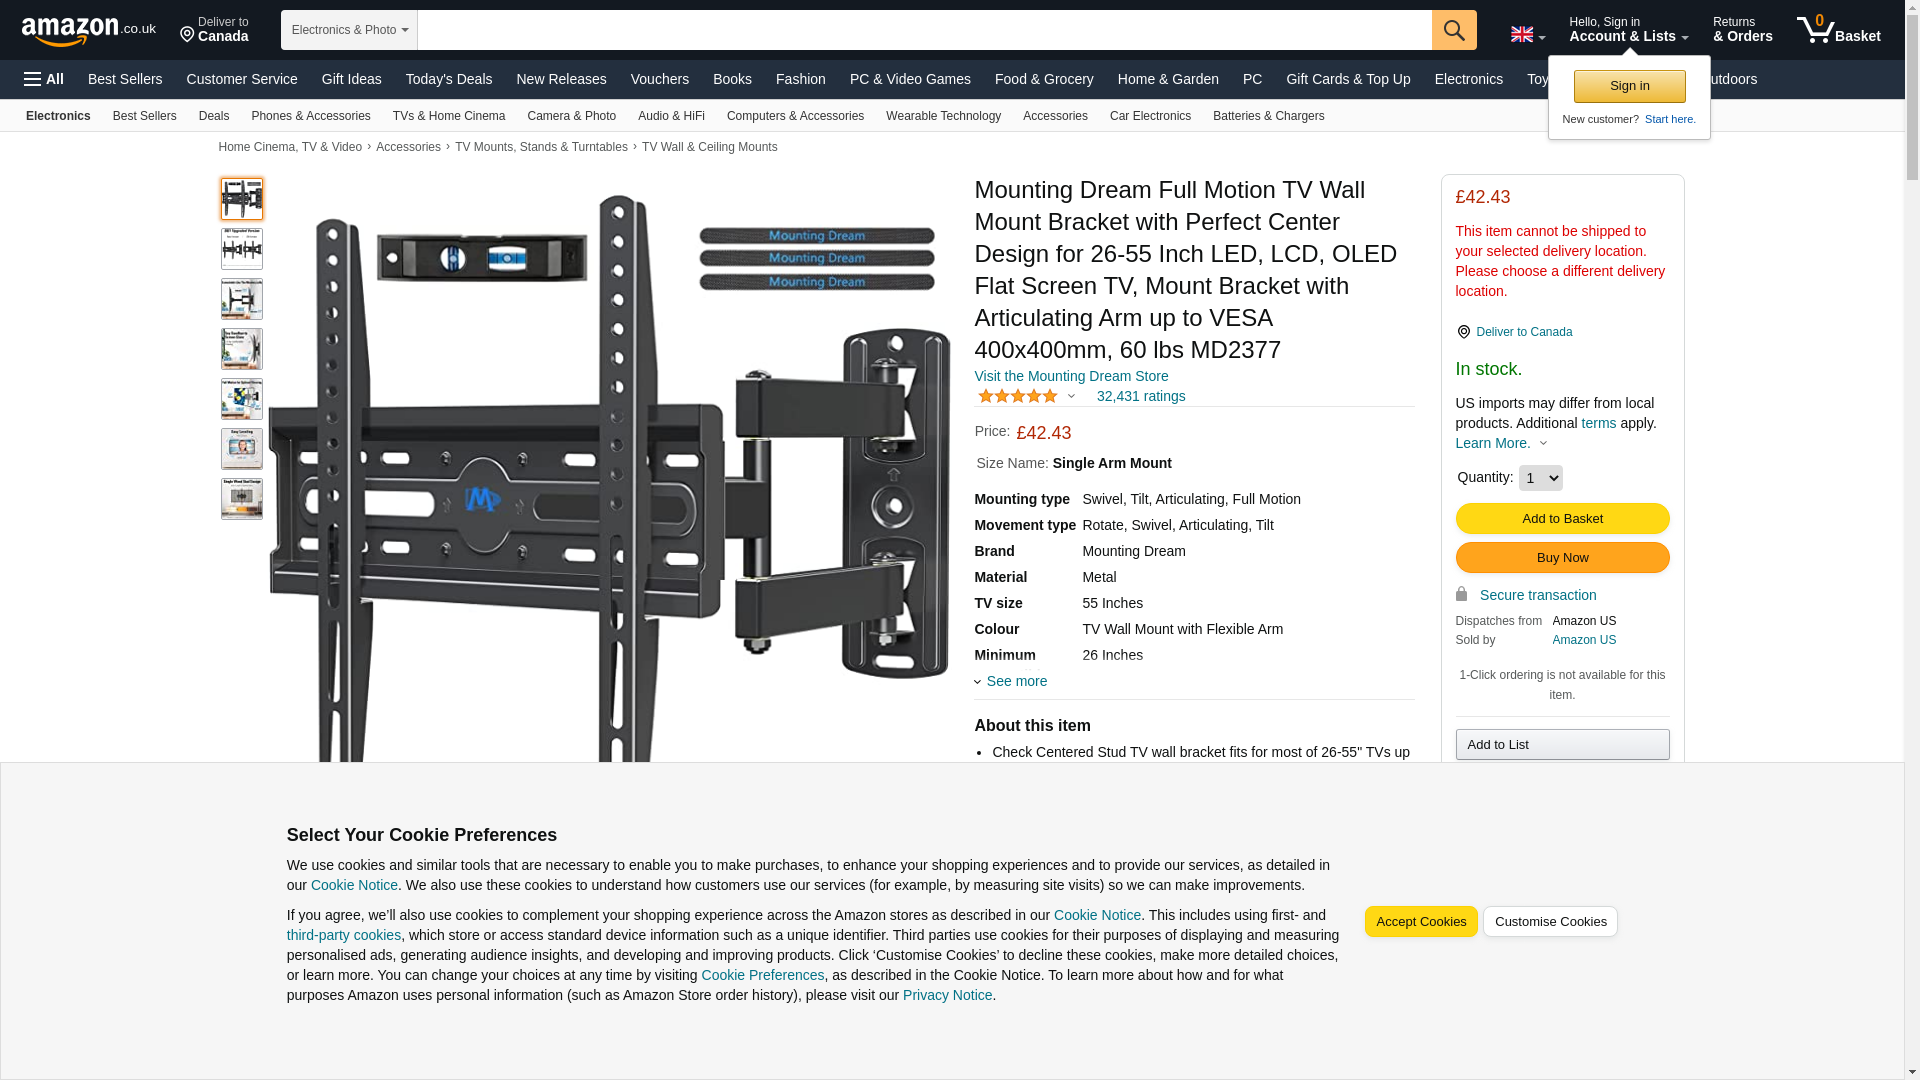Viewport: 1920px width, 1080px height.
Task: Click the Add to Basket button
Action: click(1561, 519)
